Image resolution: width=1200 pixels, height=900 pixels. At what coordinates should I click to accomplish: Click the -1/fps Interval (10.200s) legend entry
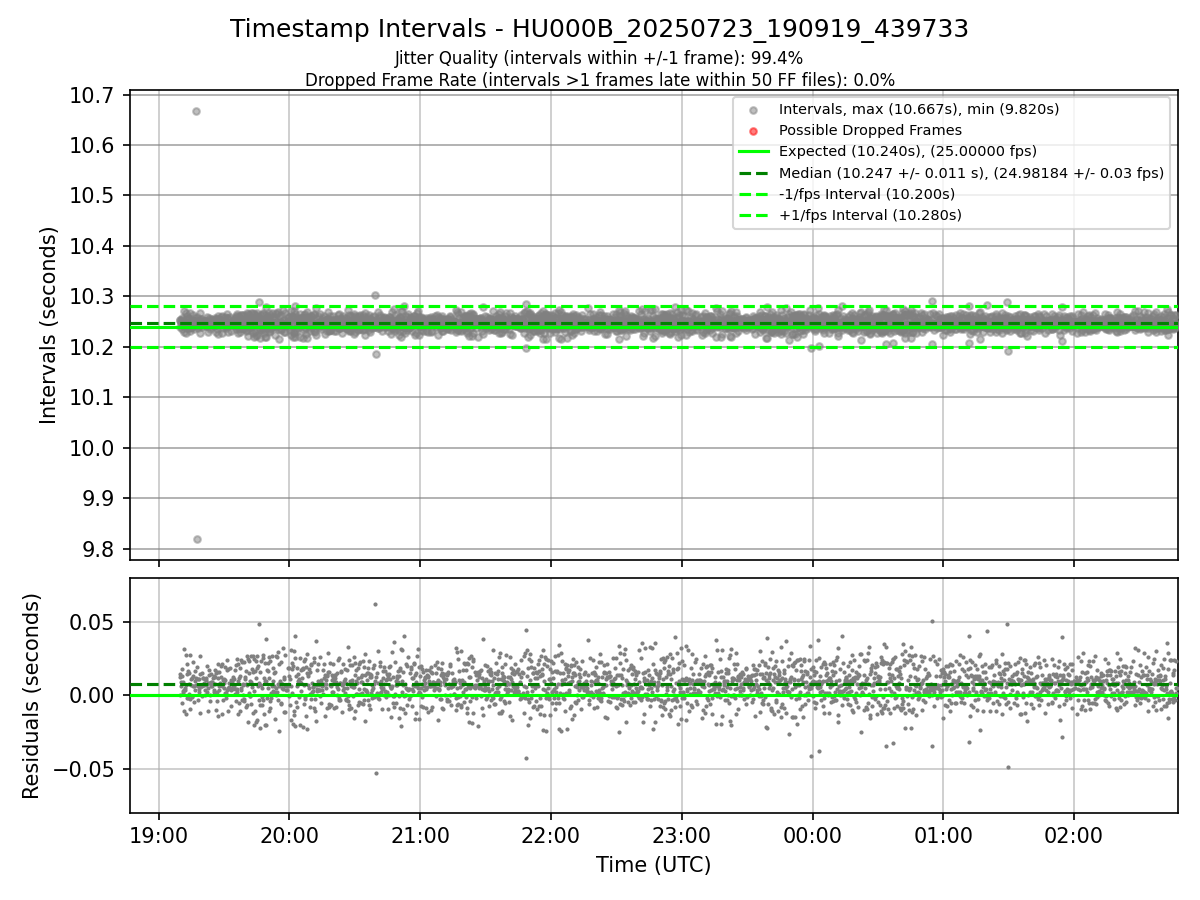867,194
